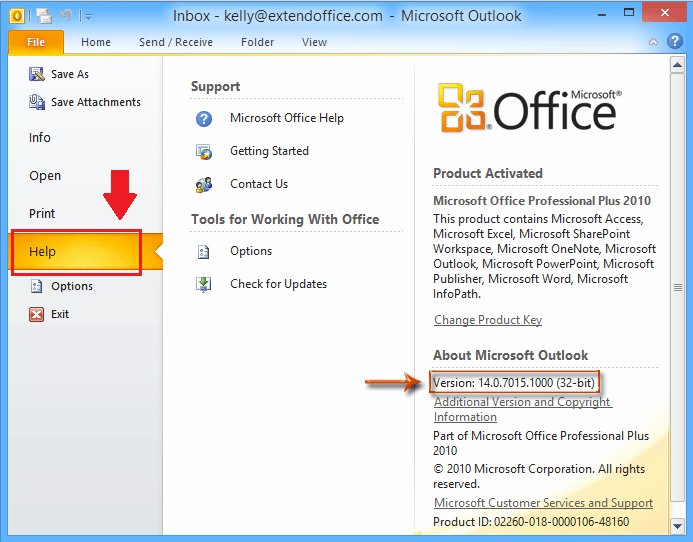Run Check for Updates
Screen dimensions: 693x542
coord(278,284)
